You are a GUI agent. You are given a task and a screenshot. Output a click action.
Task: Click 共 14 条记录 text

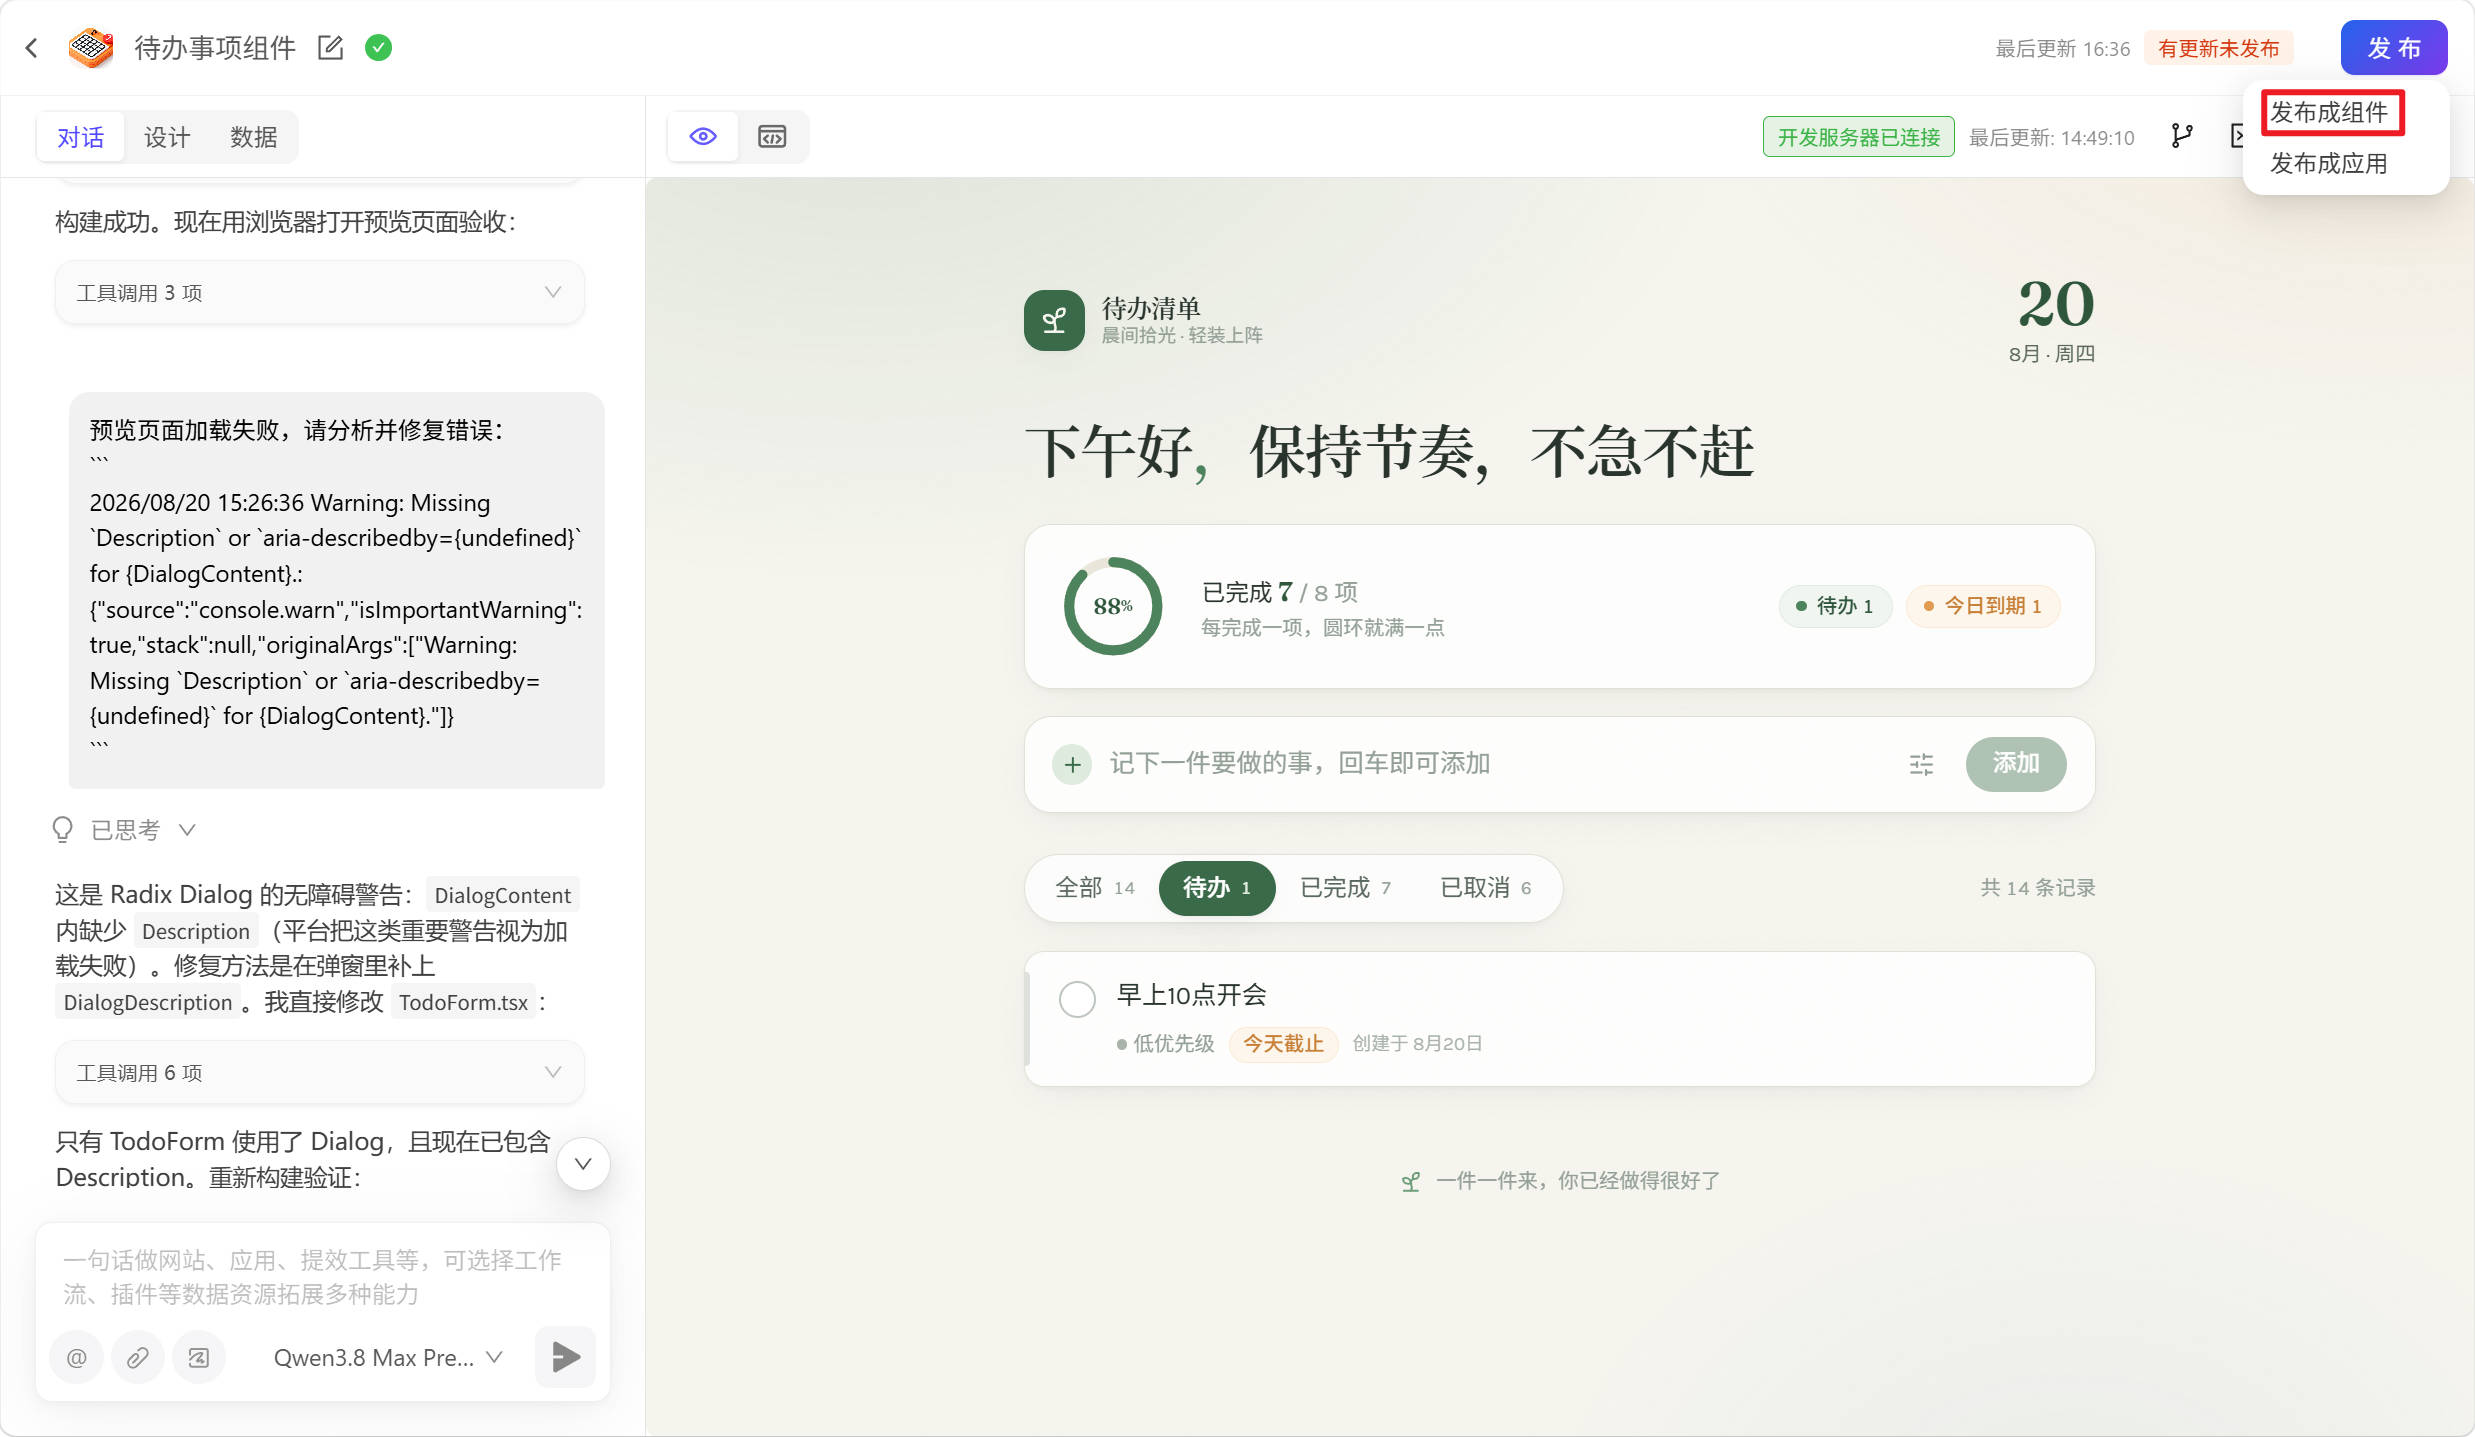[x=2038, y=888]
